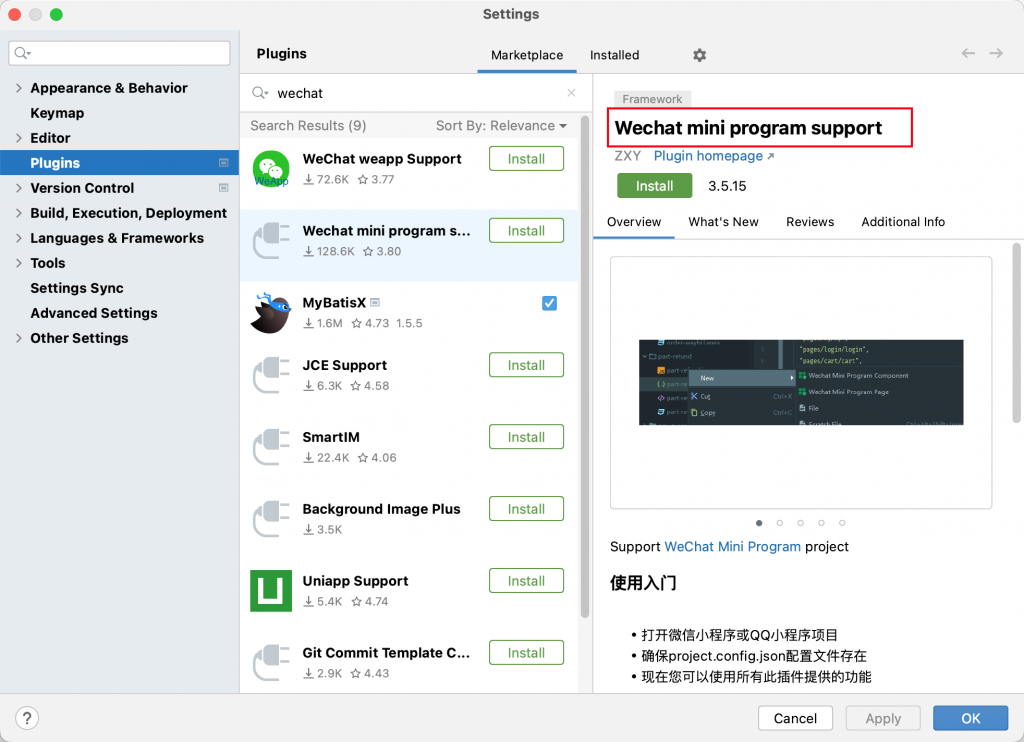The width and height of the screenshot is (1024, 742).
Task: Install the JCE Support plugin
Action: click(x=526, y=365)
